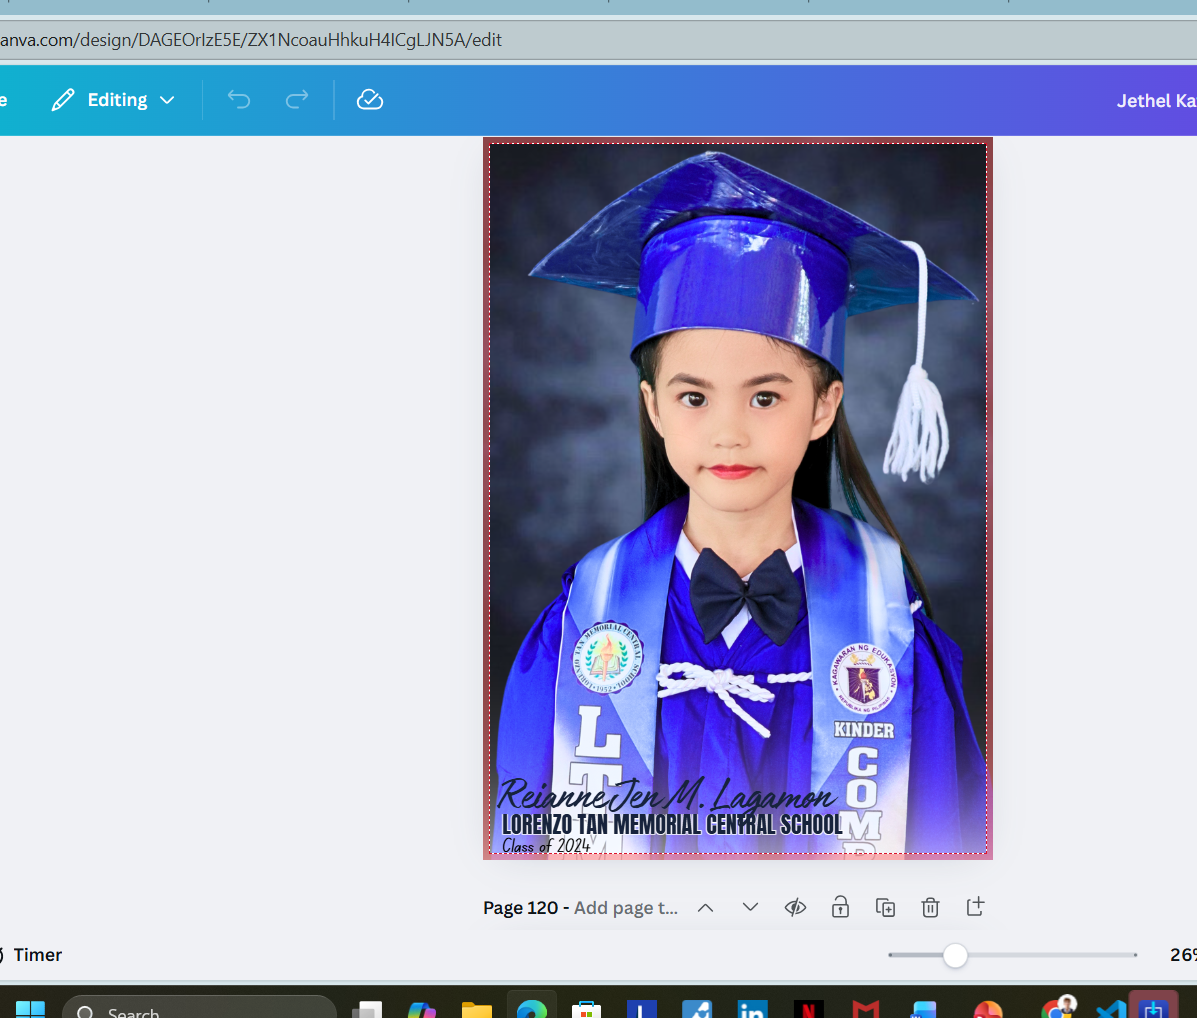Click the Timer option
The height and width of the screenshot is (1018, 1197).
[x=38, y=955]
